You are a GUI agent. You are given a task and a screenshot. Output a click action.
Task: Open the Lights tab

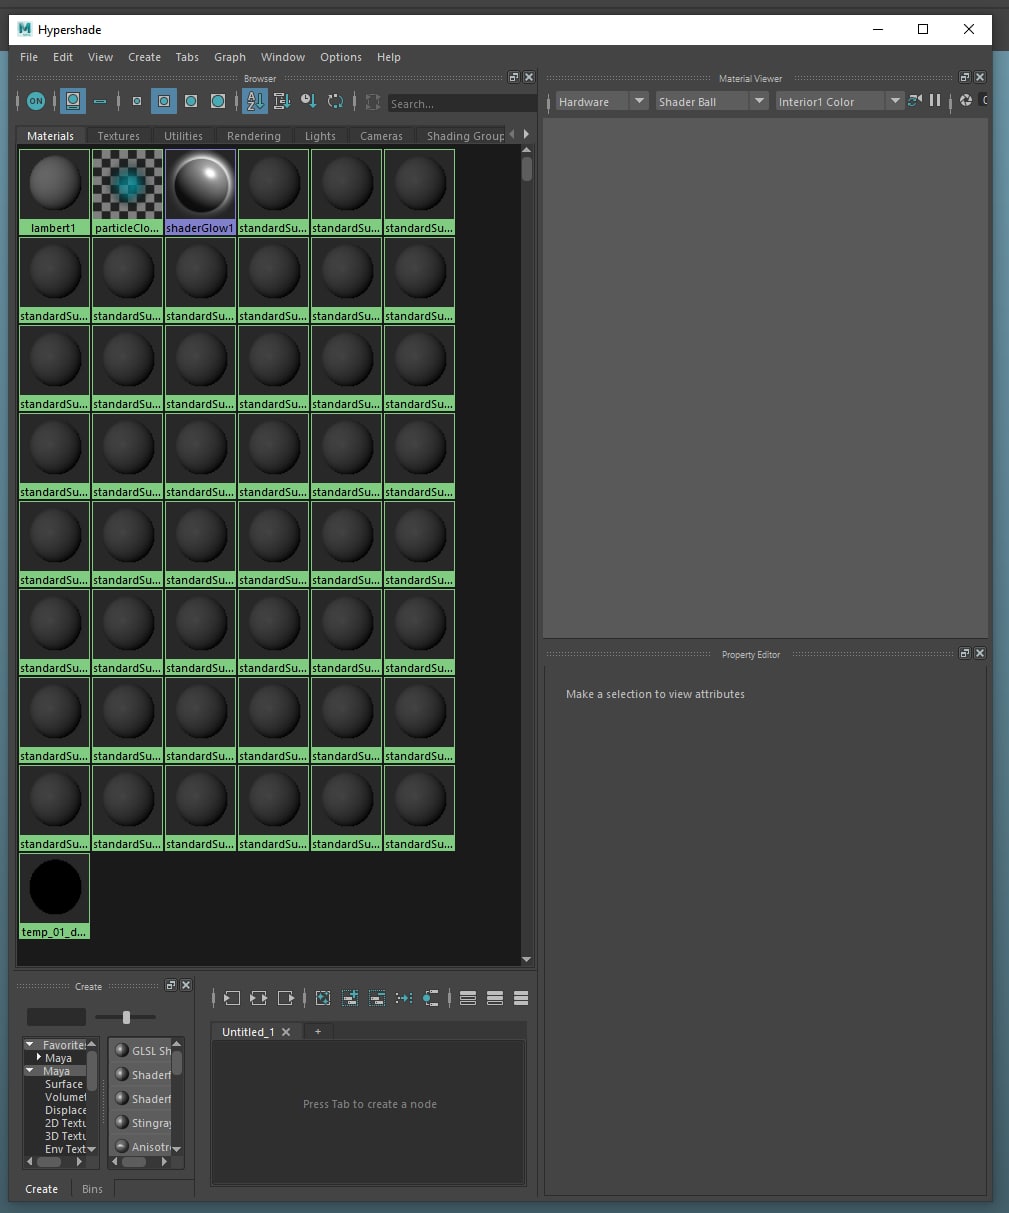coord(320,136)
